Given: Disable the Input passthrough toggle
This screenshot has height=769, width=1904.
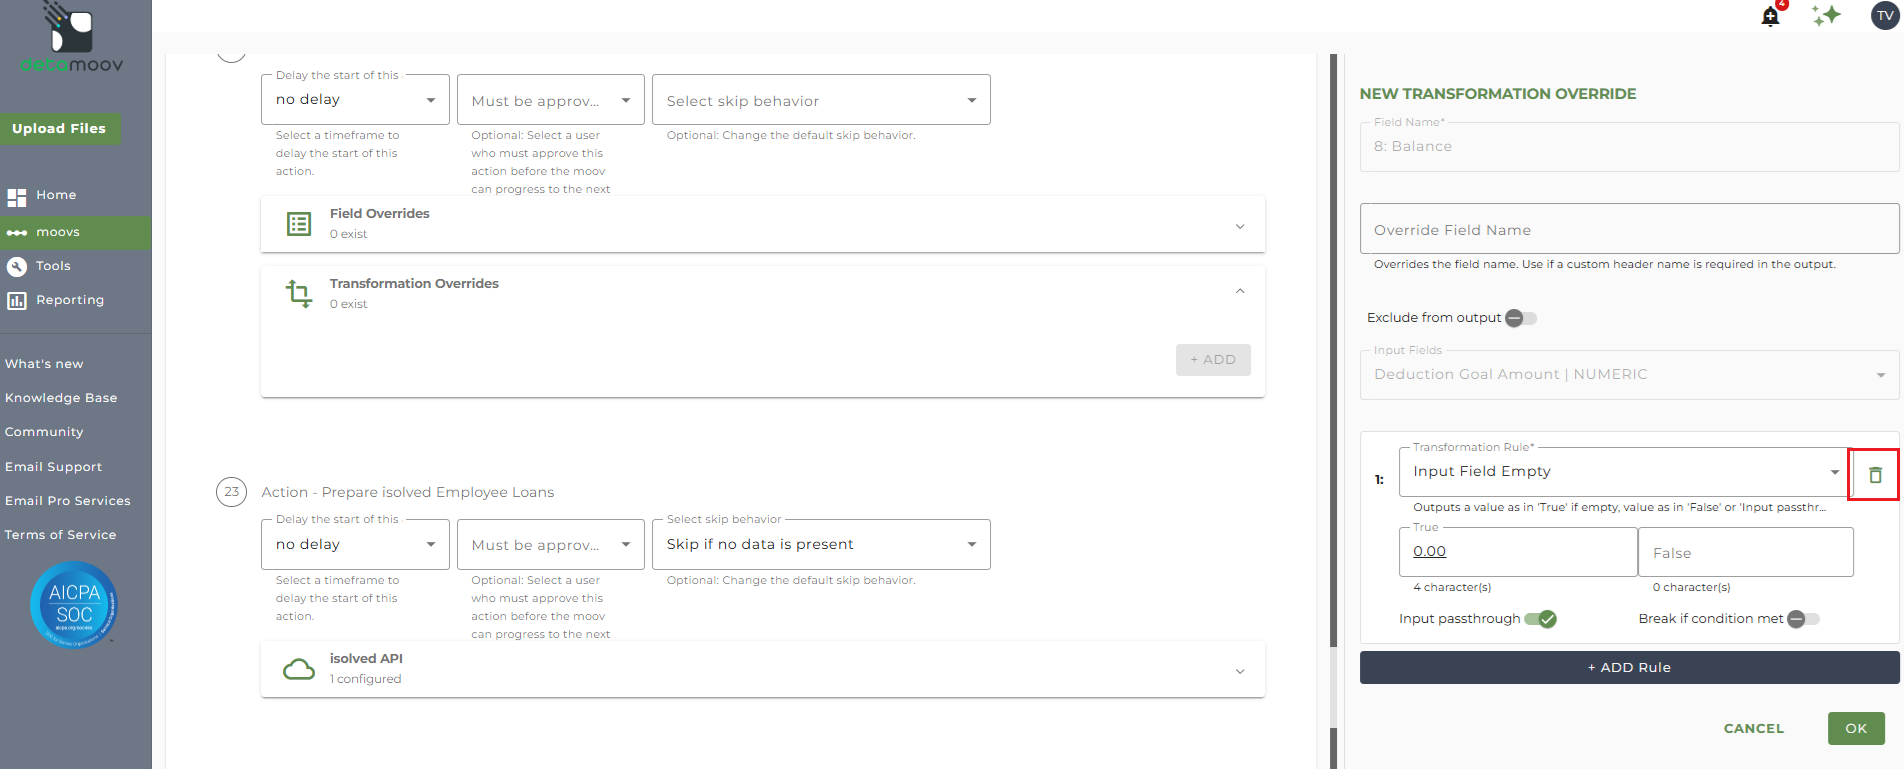Looking at the screenshot, I should [1540, 619].
